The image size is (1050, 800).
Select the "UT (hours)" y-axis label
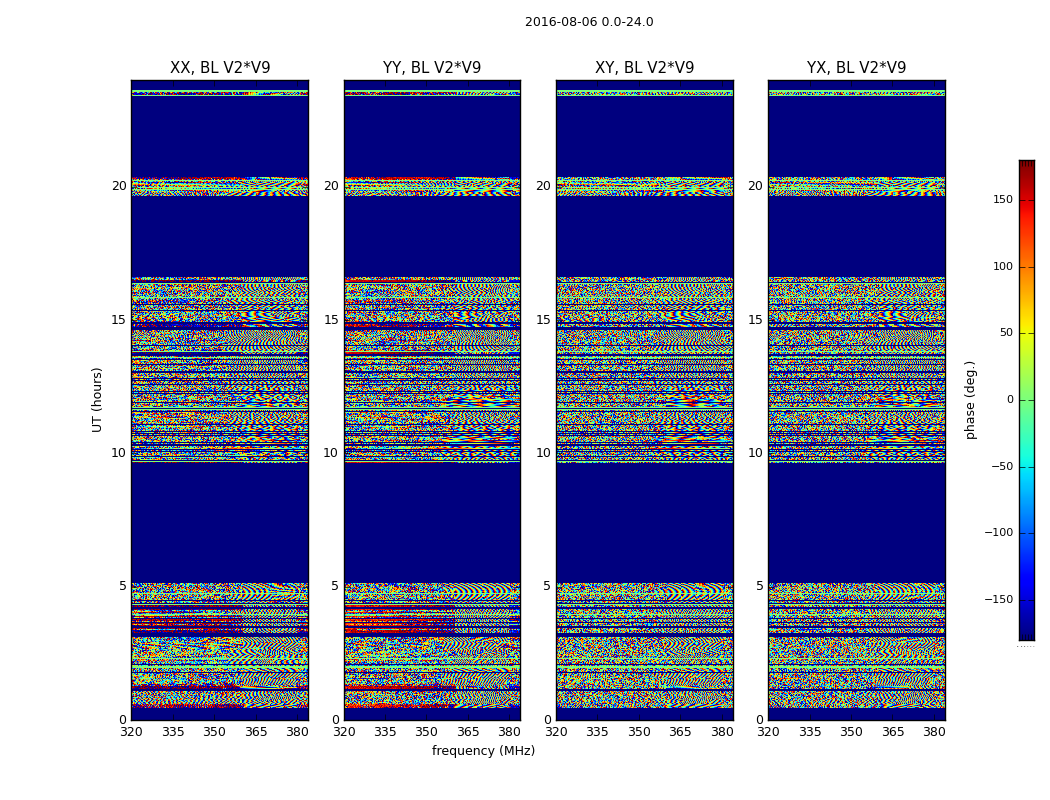[97, 400]
